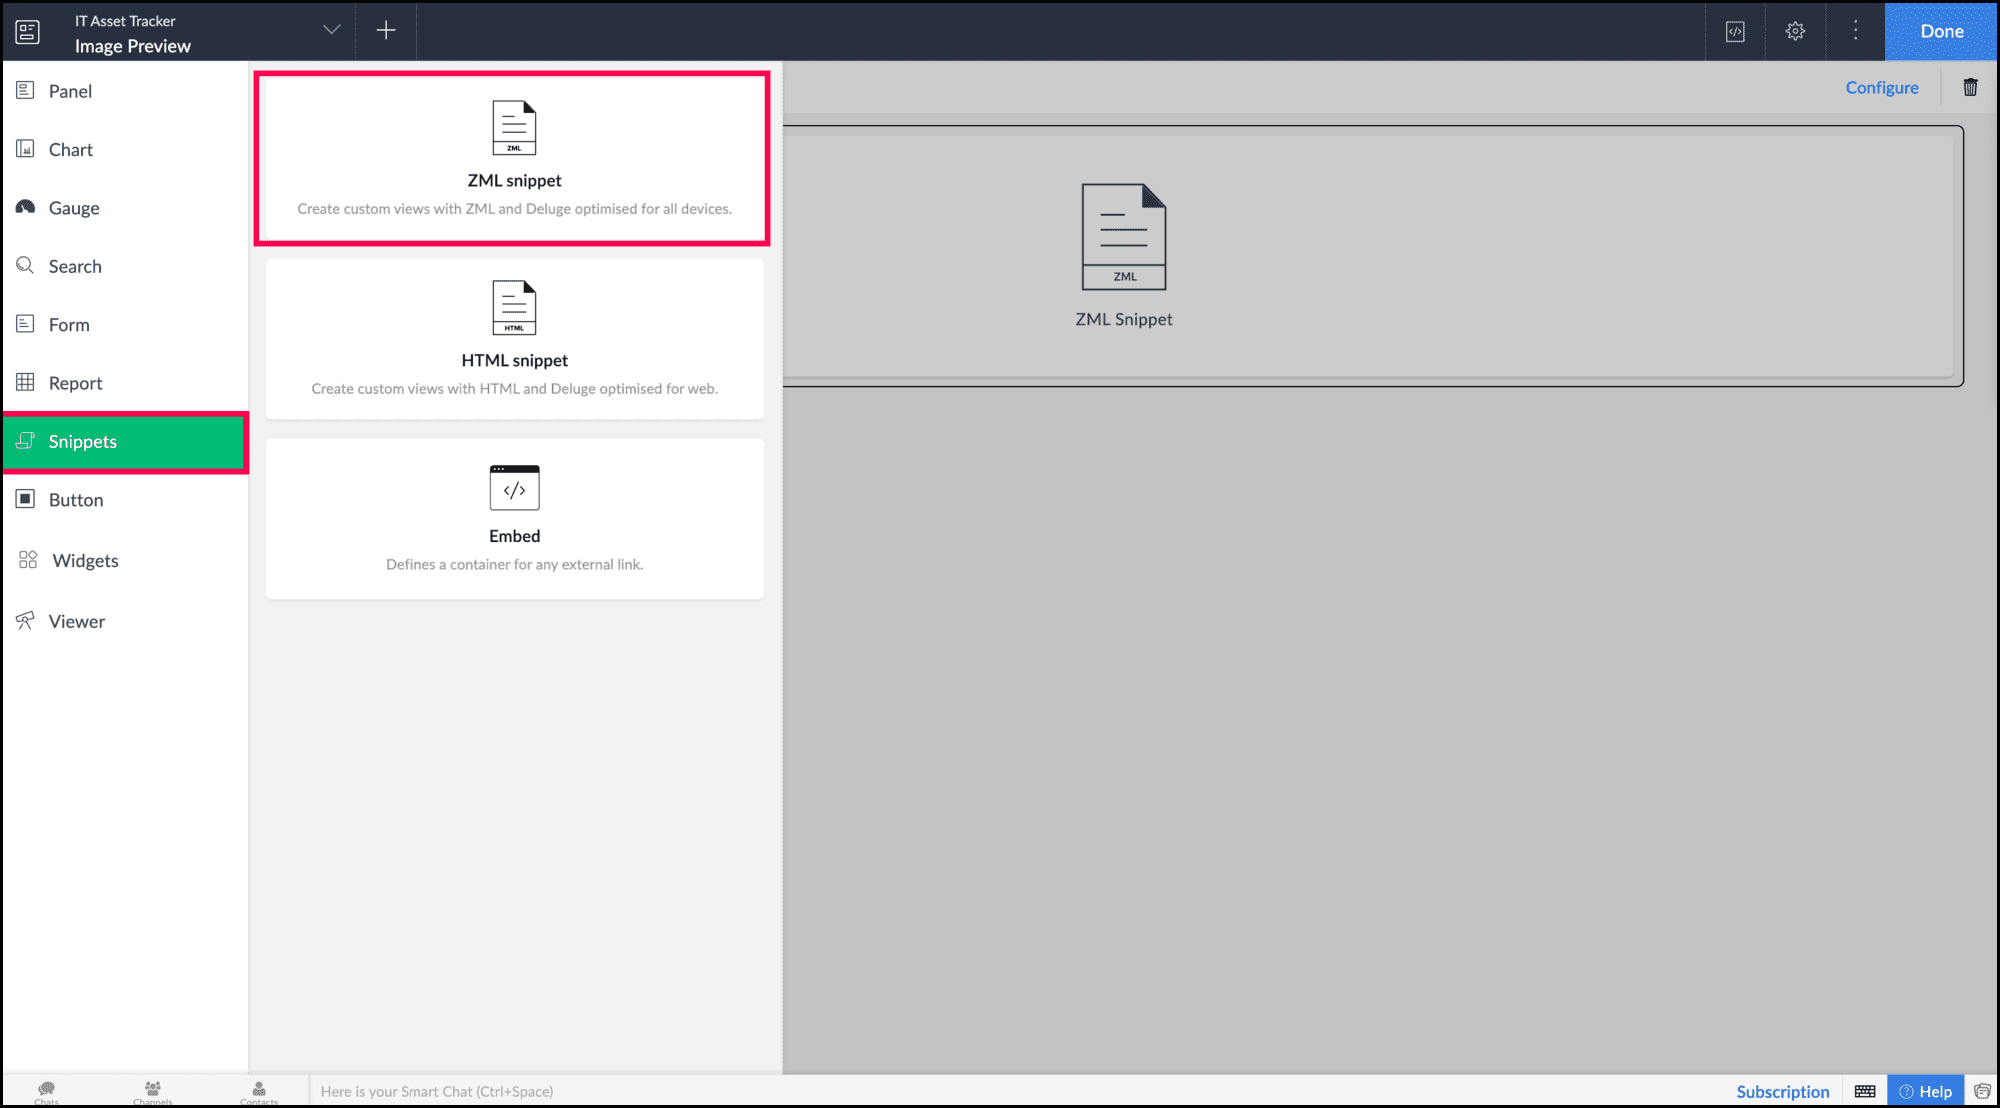
Task: Open the settings gear icon
Action: click(1795, 31)
